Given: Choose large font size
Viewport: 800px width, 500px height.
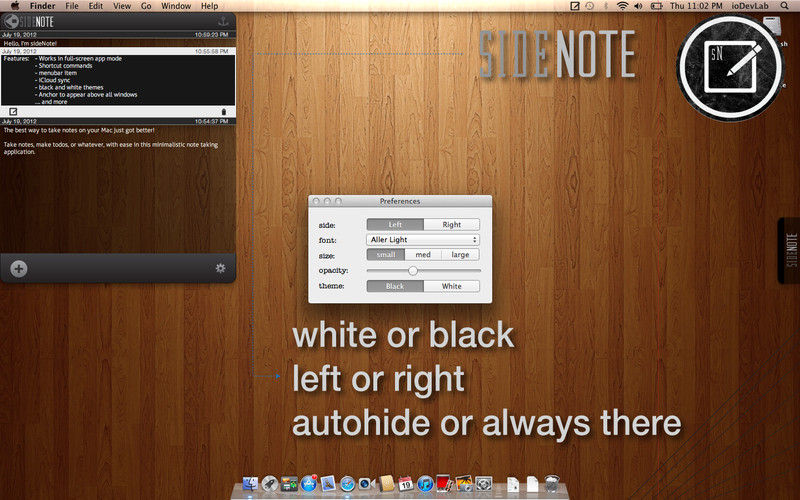Looking at the screenshot, I should [x=460, y=255].
